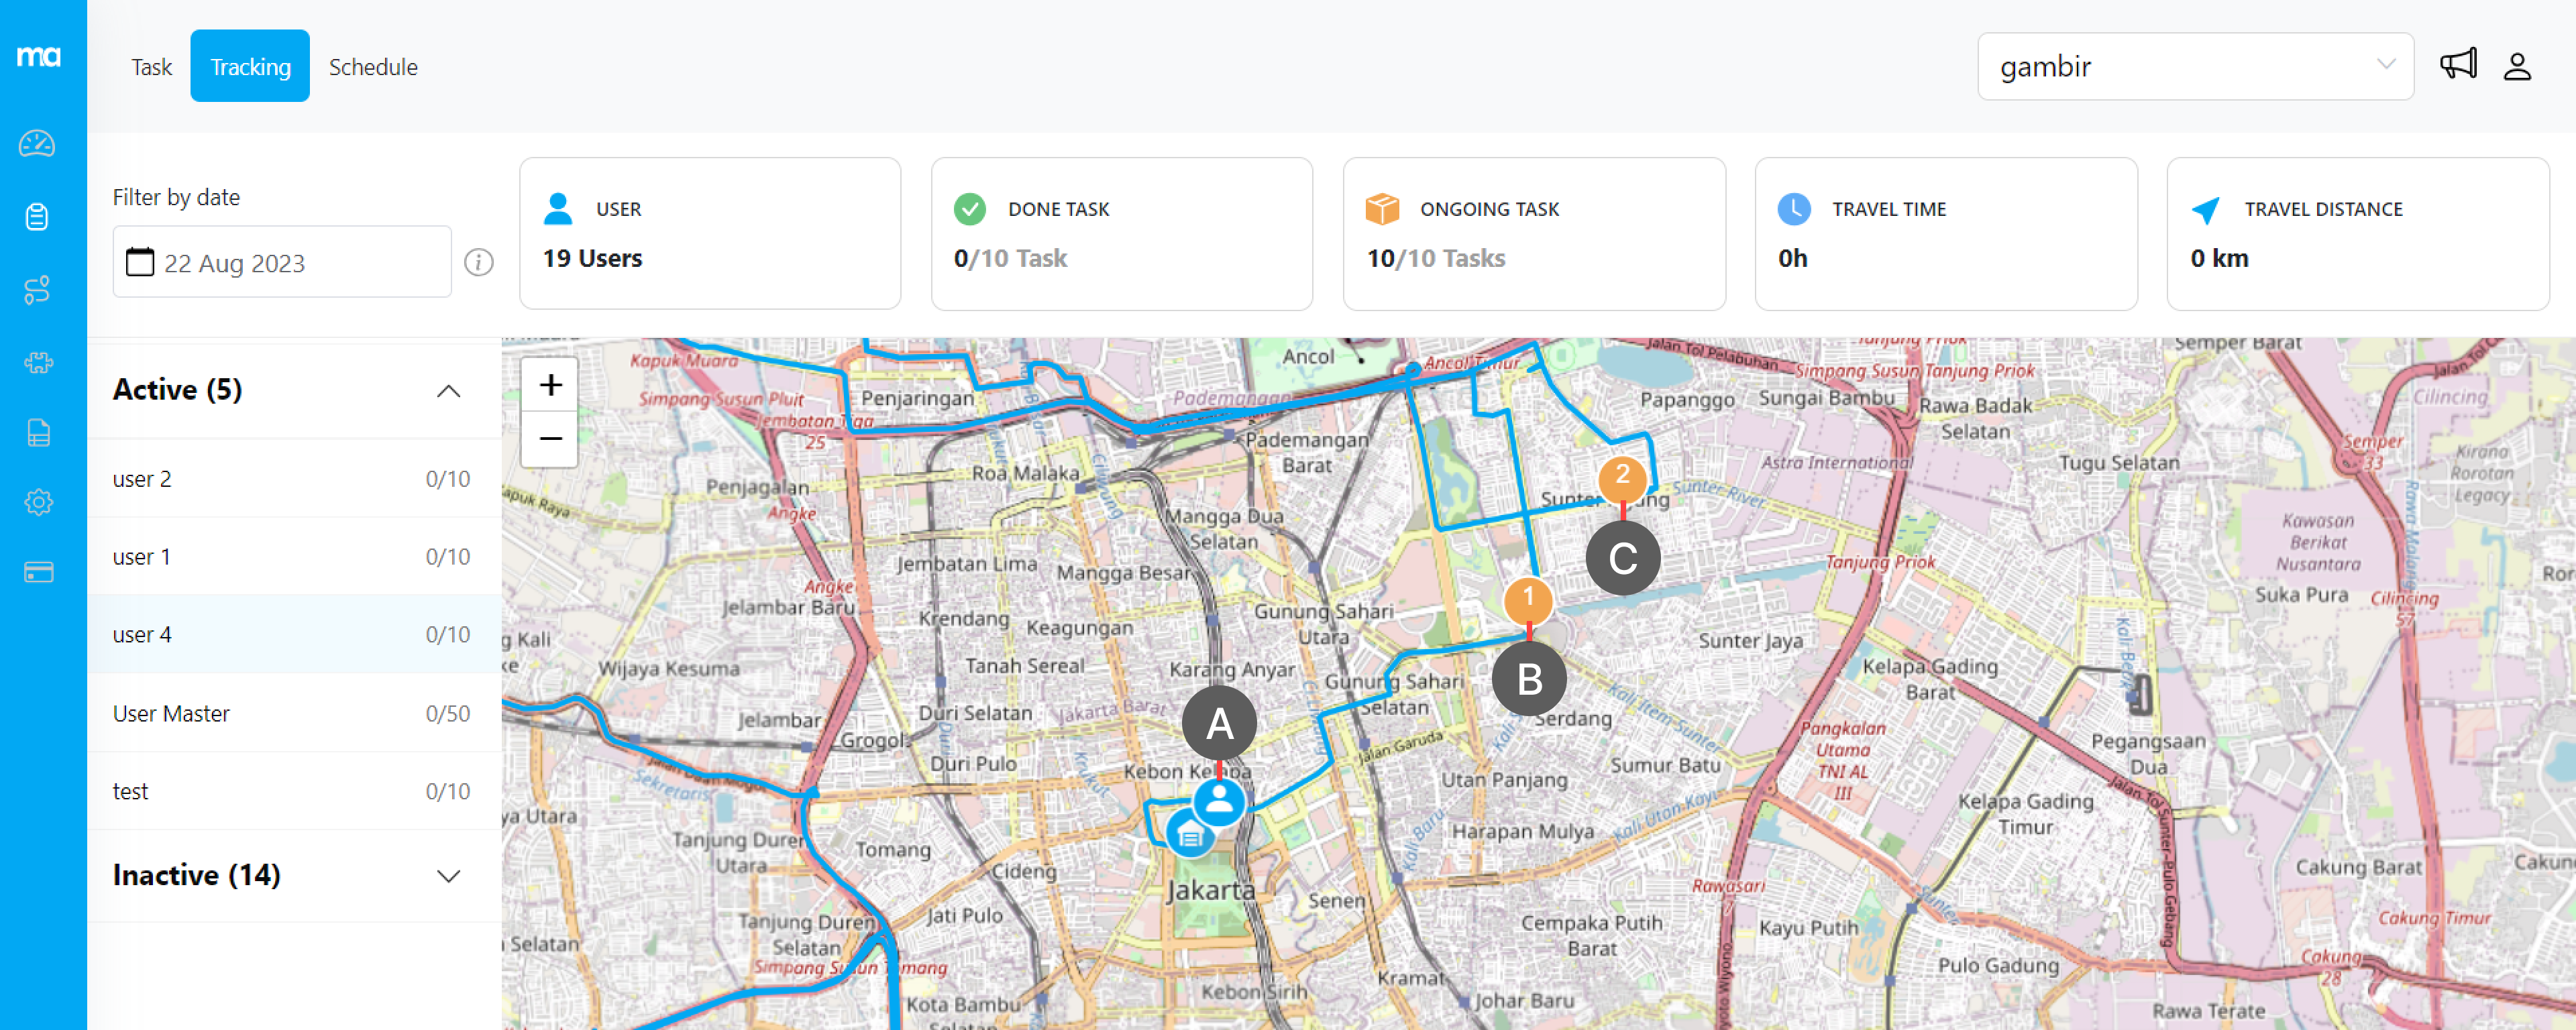Zoom out on the map

550,439
